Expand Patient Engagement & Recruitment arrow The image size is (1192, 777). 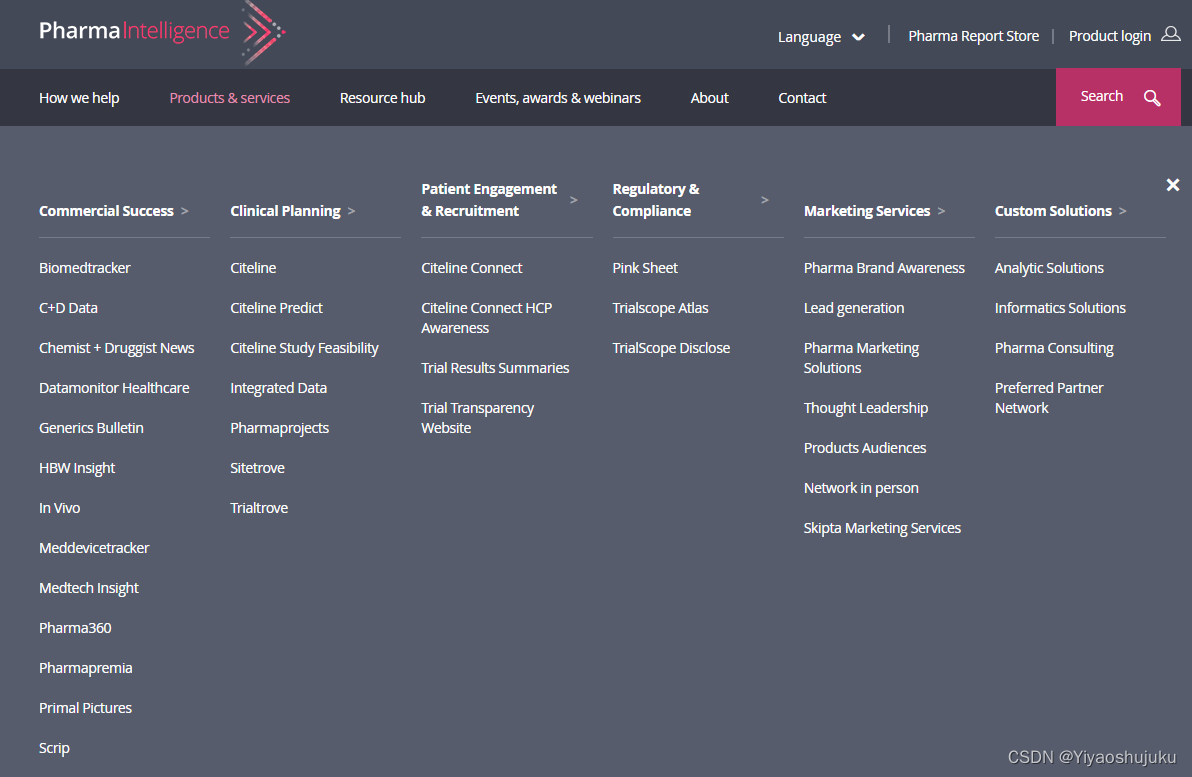pyautogui.click(x=573, y=200)
